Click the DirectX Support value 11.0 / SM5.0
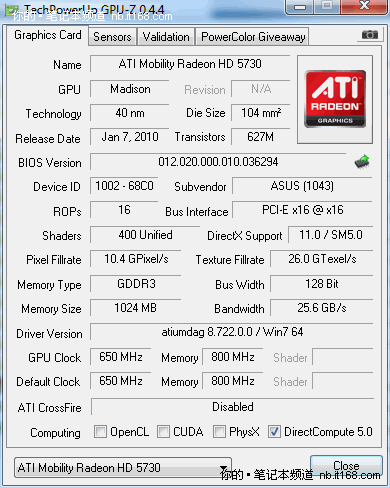Image resolution: width=390 pixels, height=488 pixels. (x=331, y=235)
